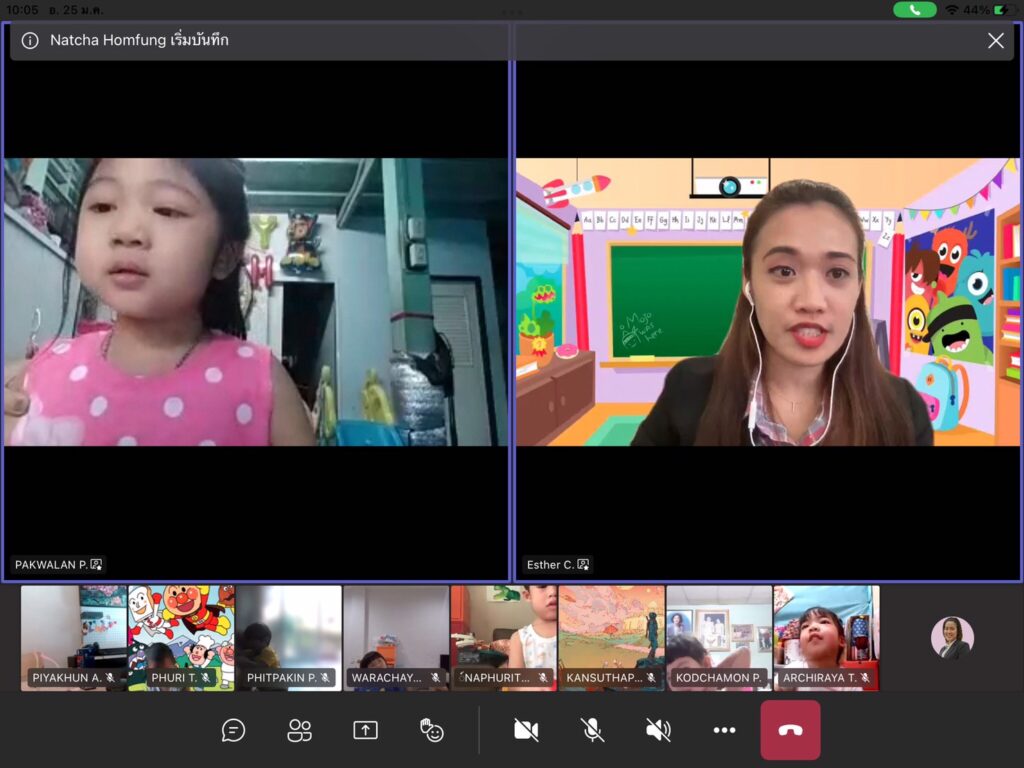Unmute the microphone
The height and width of the screenshot is (768, 1024).
(x=593, y=730)
